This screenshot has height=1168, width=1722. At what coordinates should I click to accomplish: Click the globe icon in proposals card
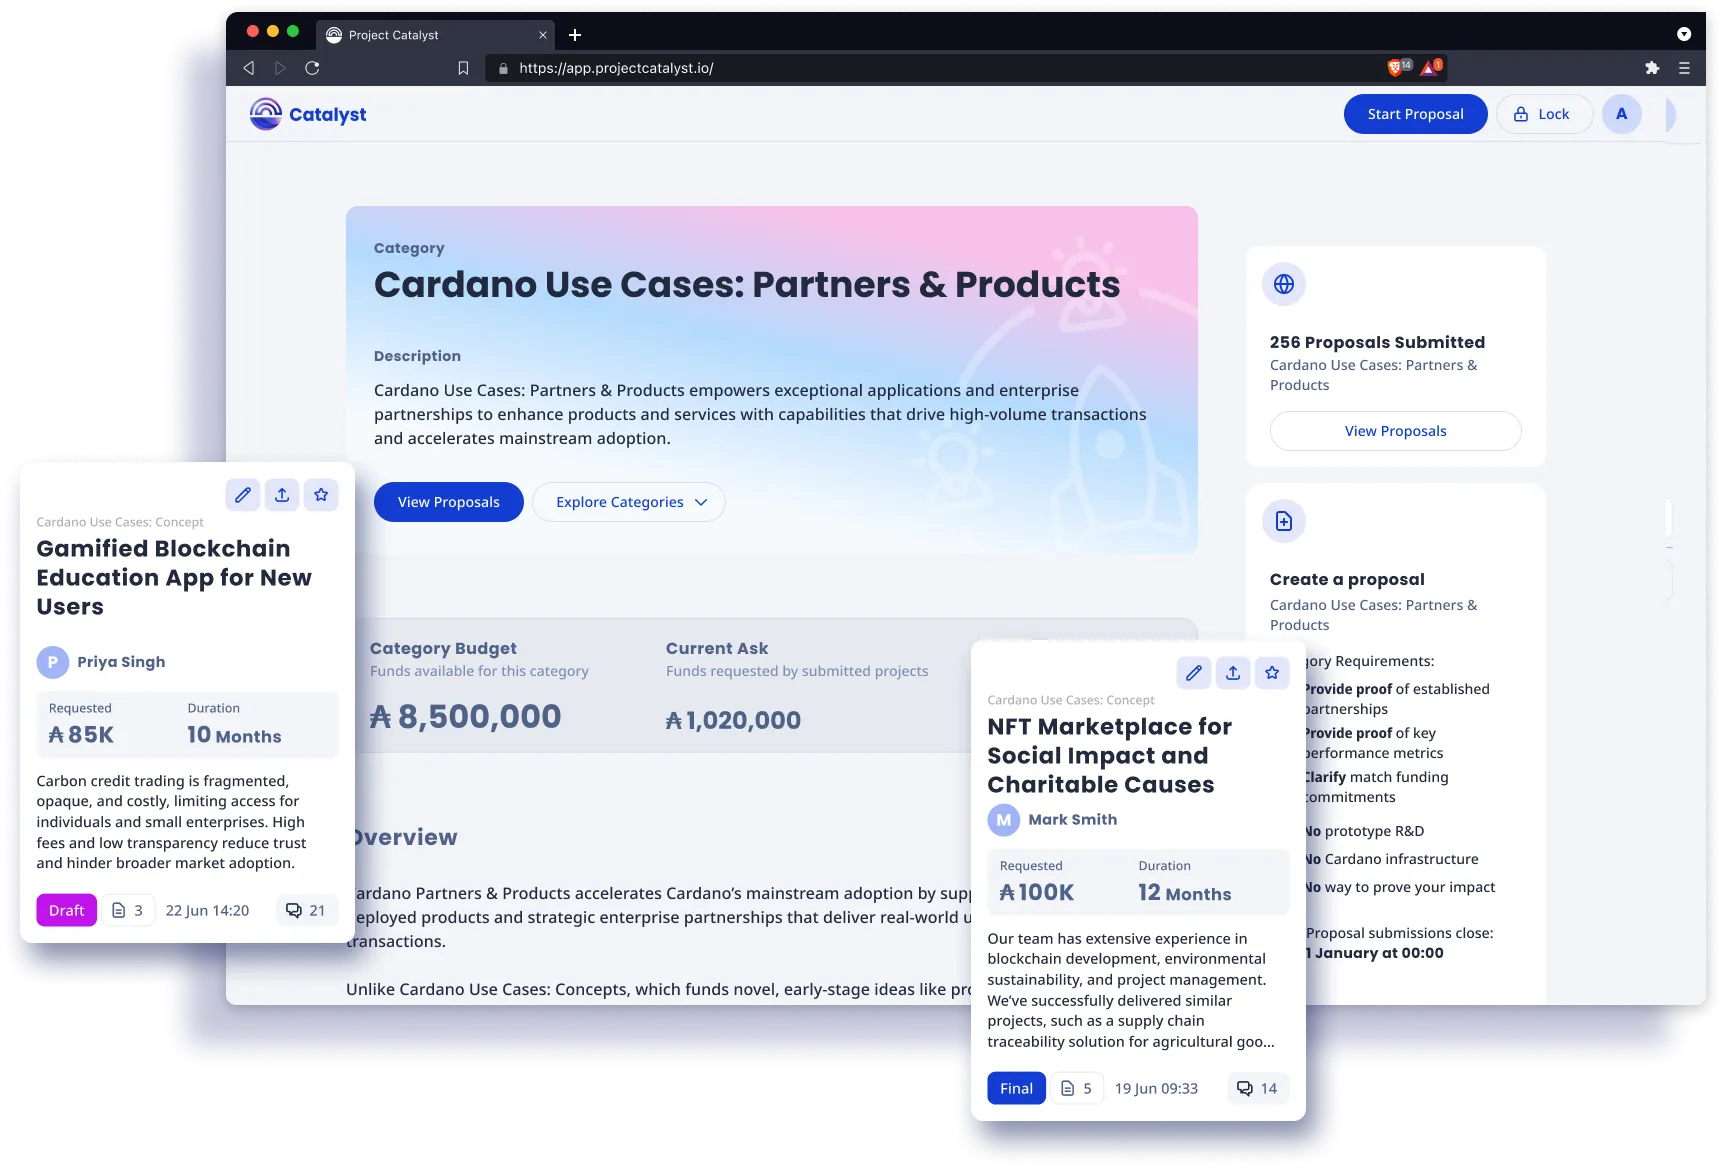1284,284
